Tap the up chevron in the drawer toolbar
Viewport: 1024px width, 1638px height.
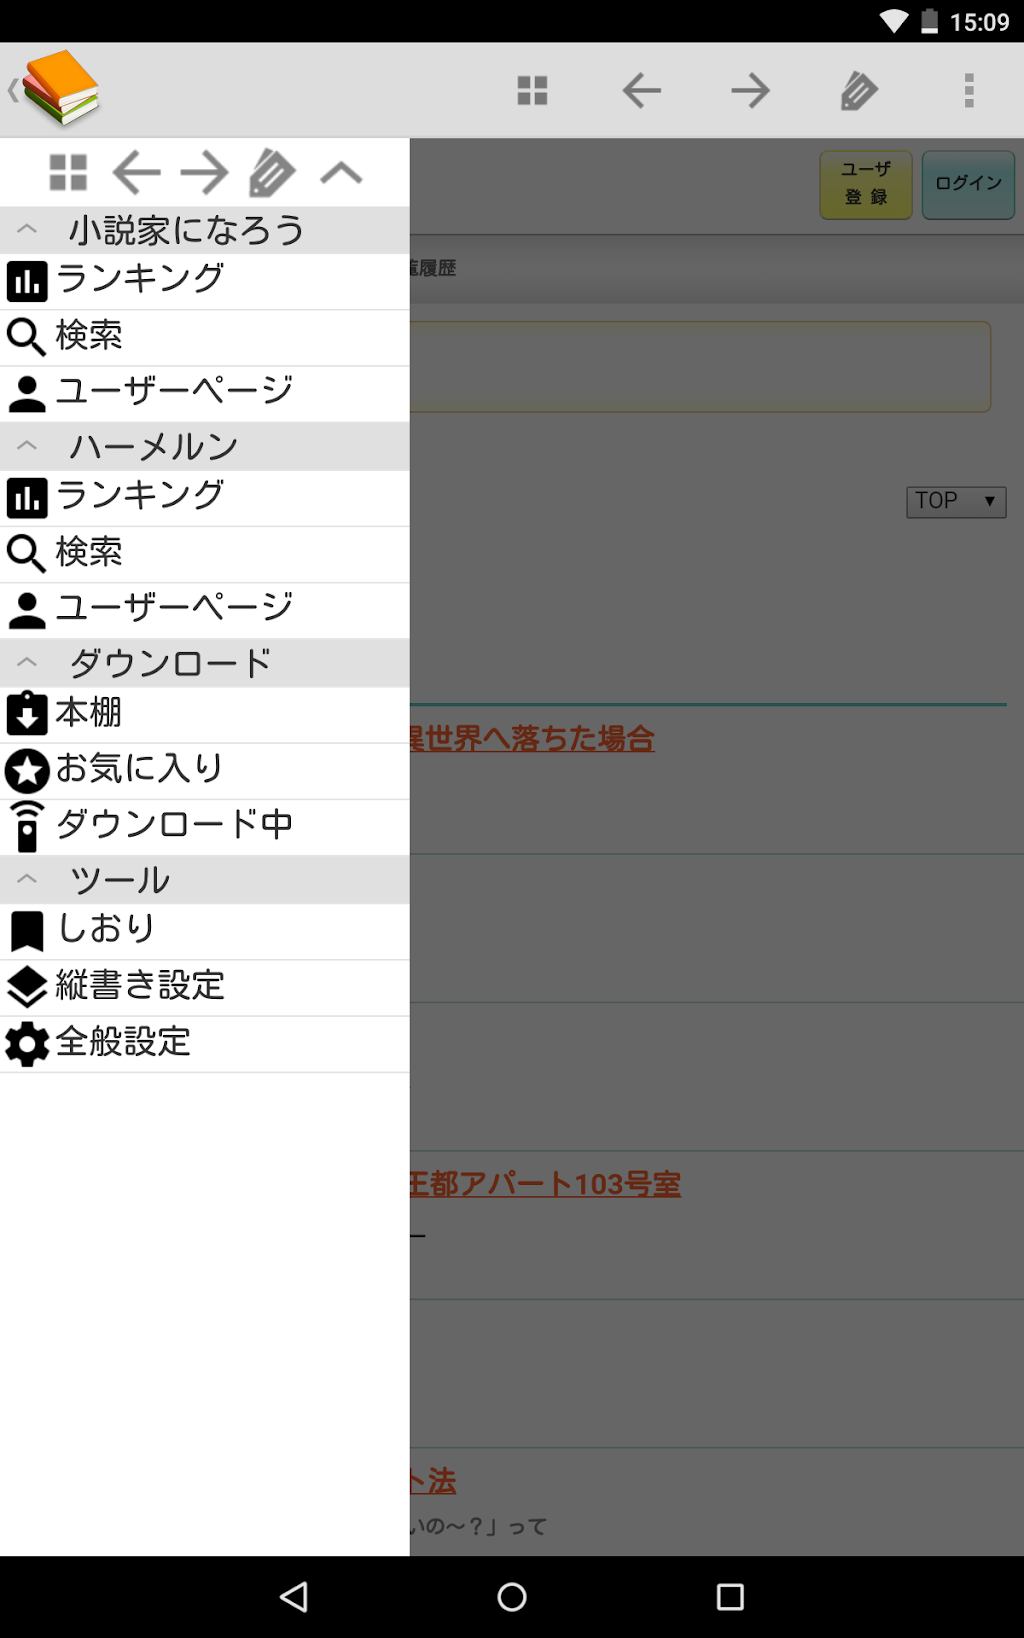point(341,173)
